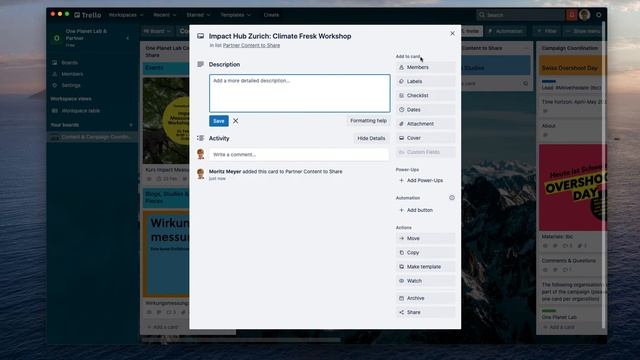Open the Labels option

(x=425, y=81)
